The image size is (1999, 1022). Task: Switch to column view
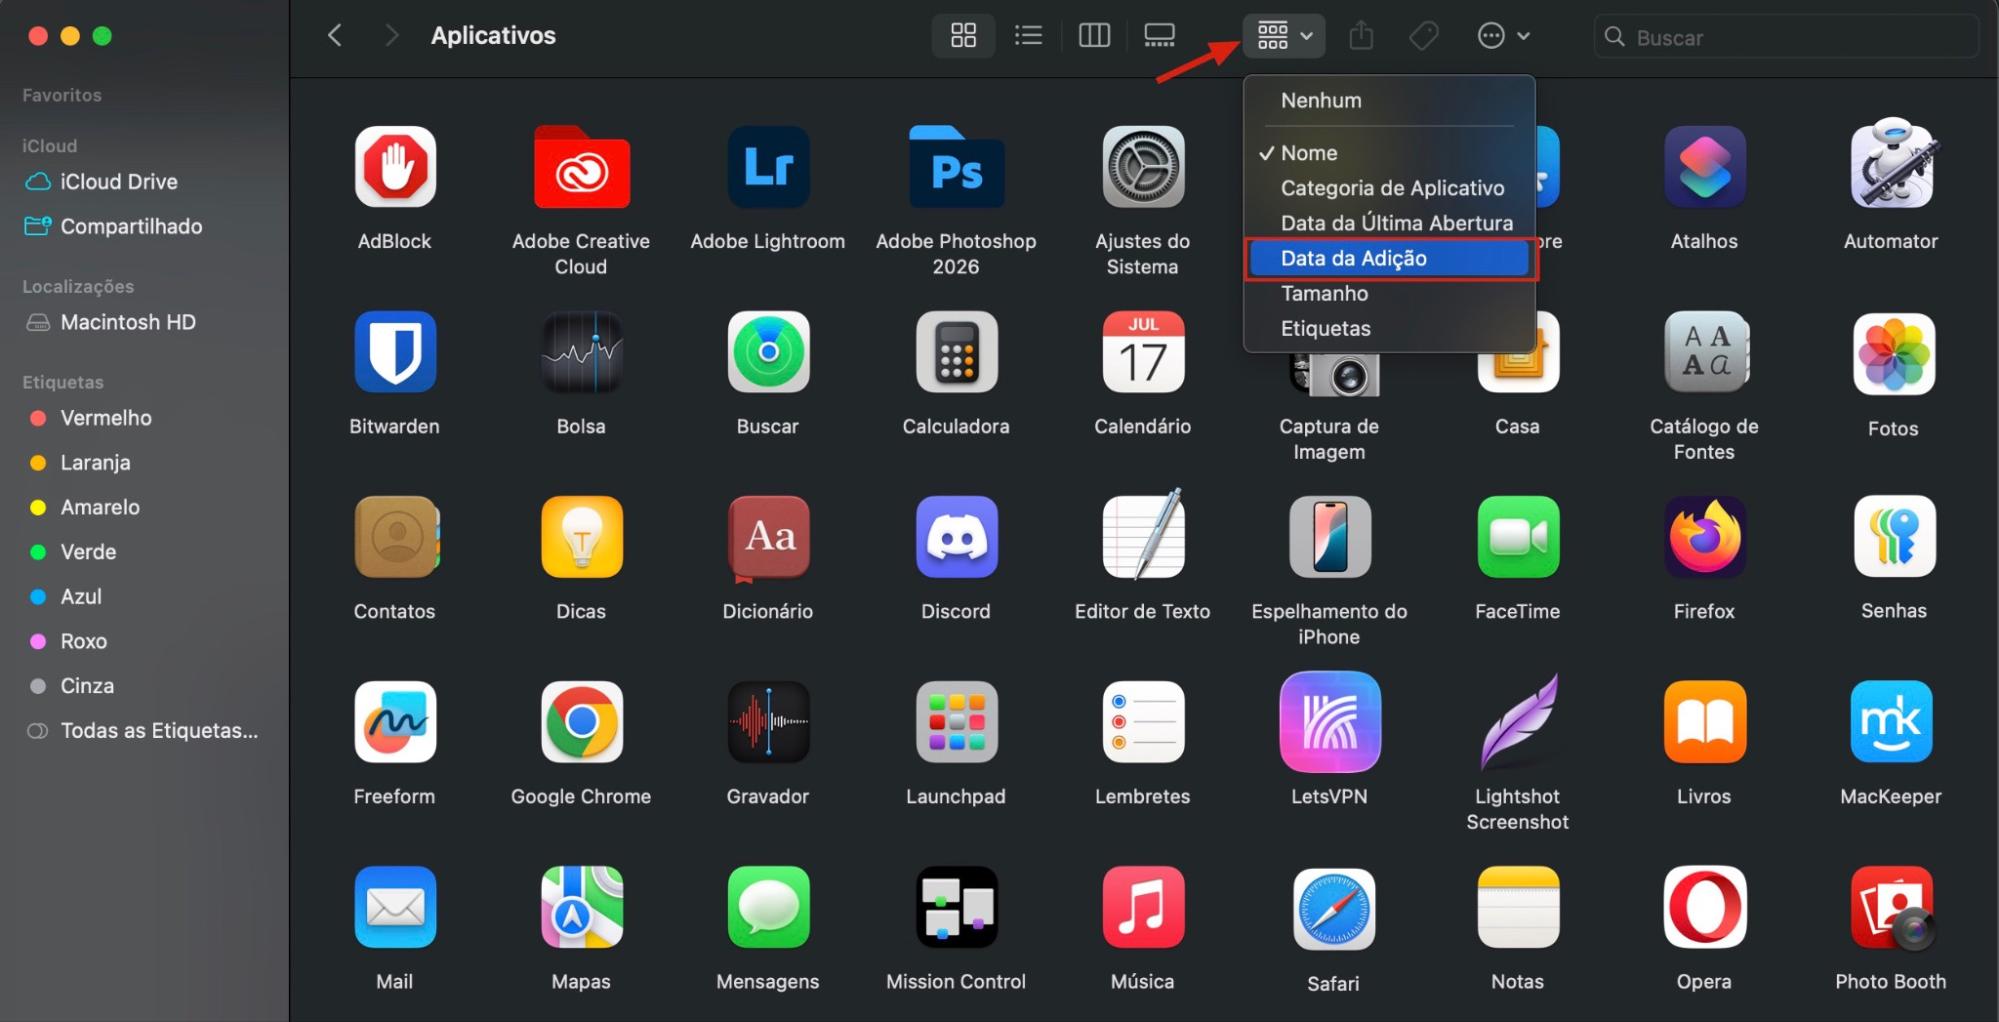[1094, 36]
